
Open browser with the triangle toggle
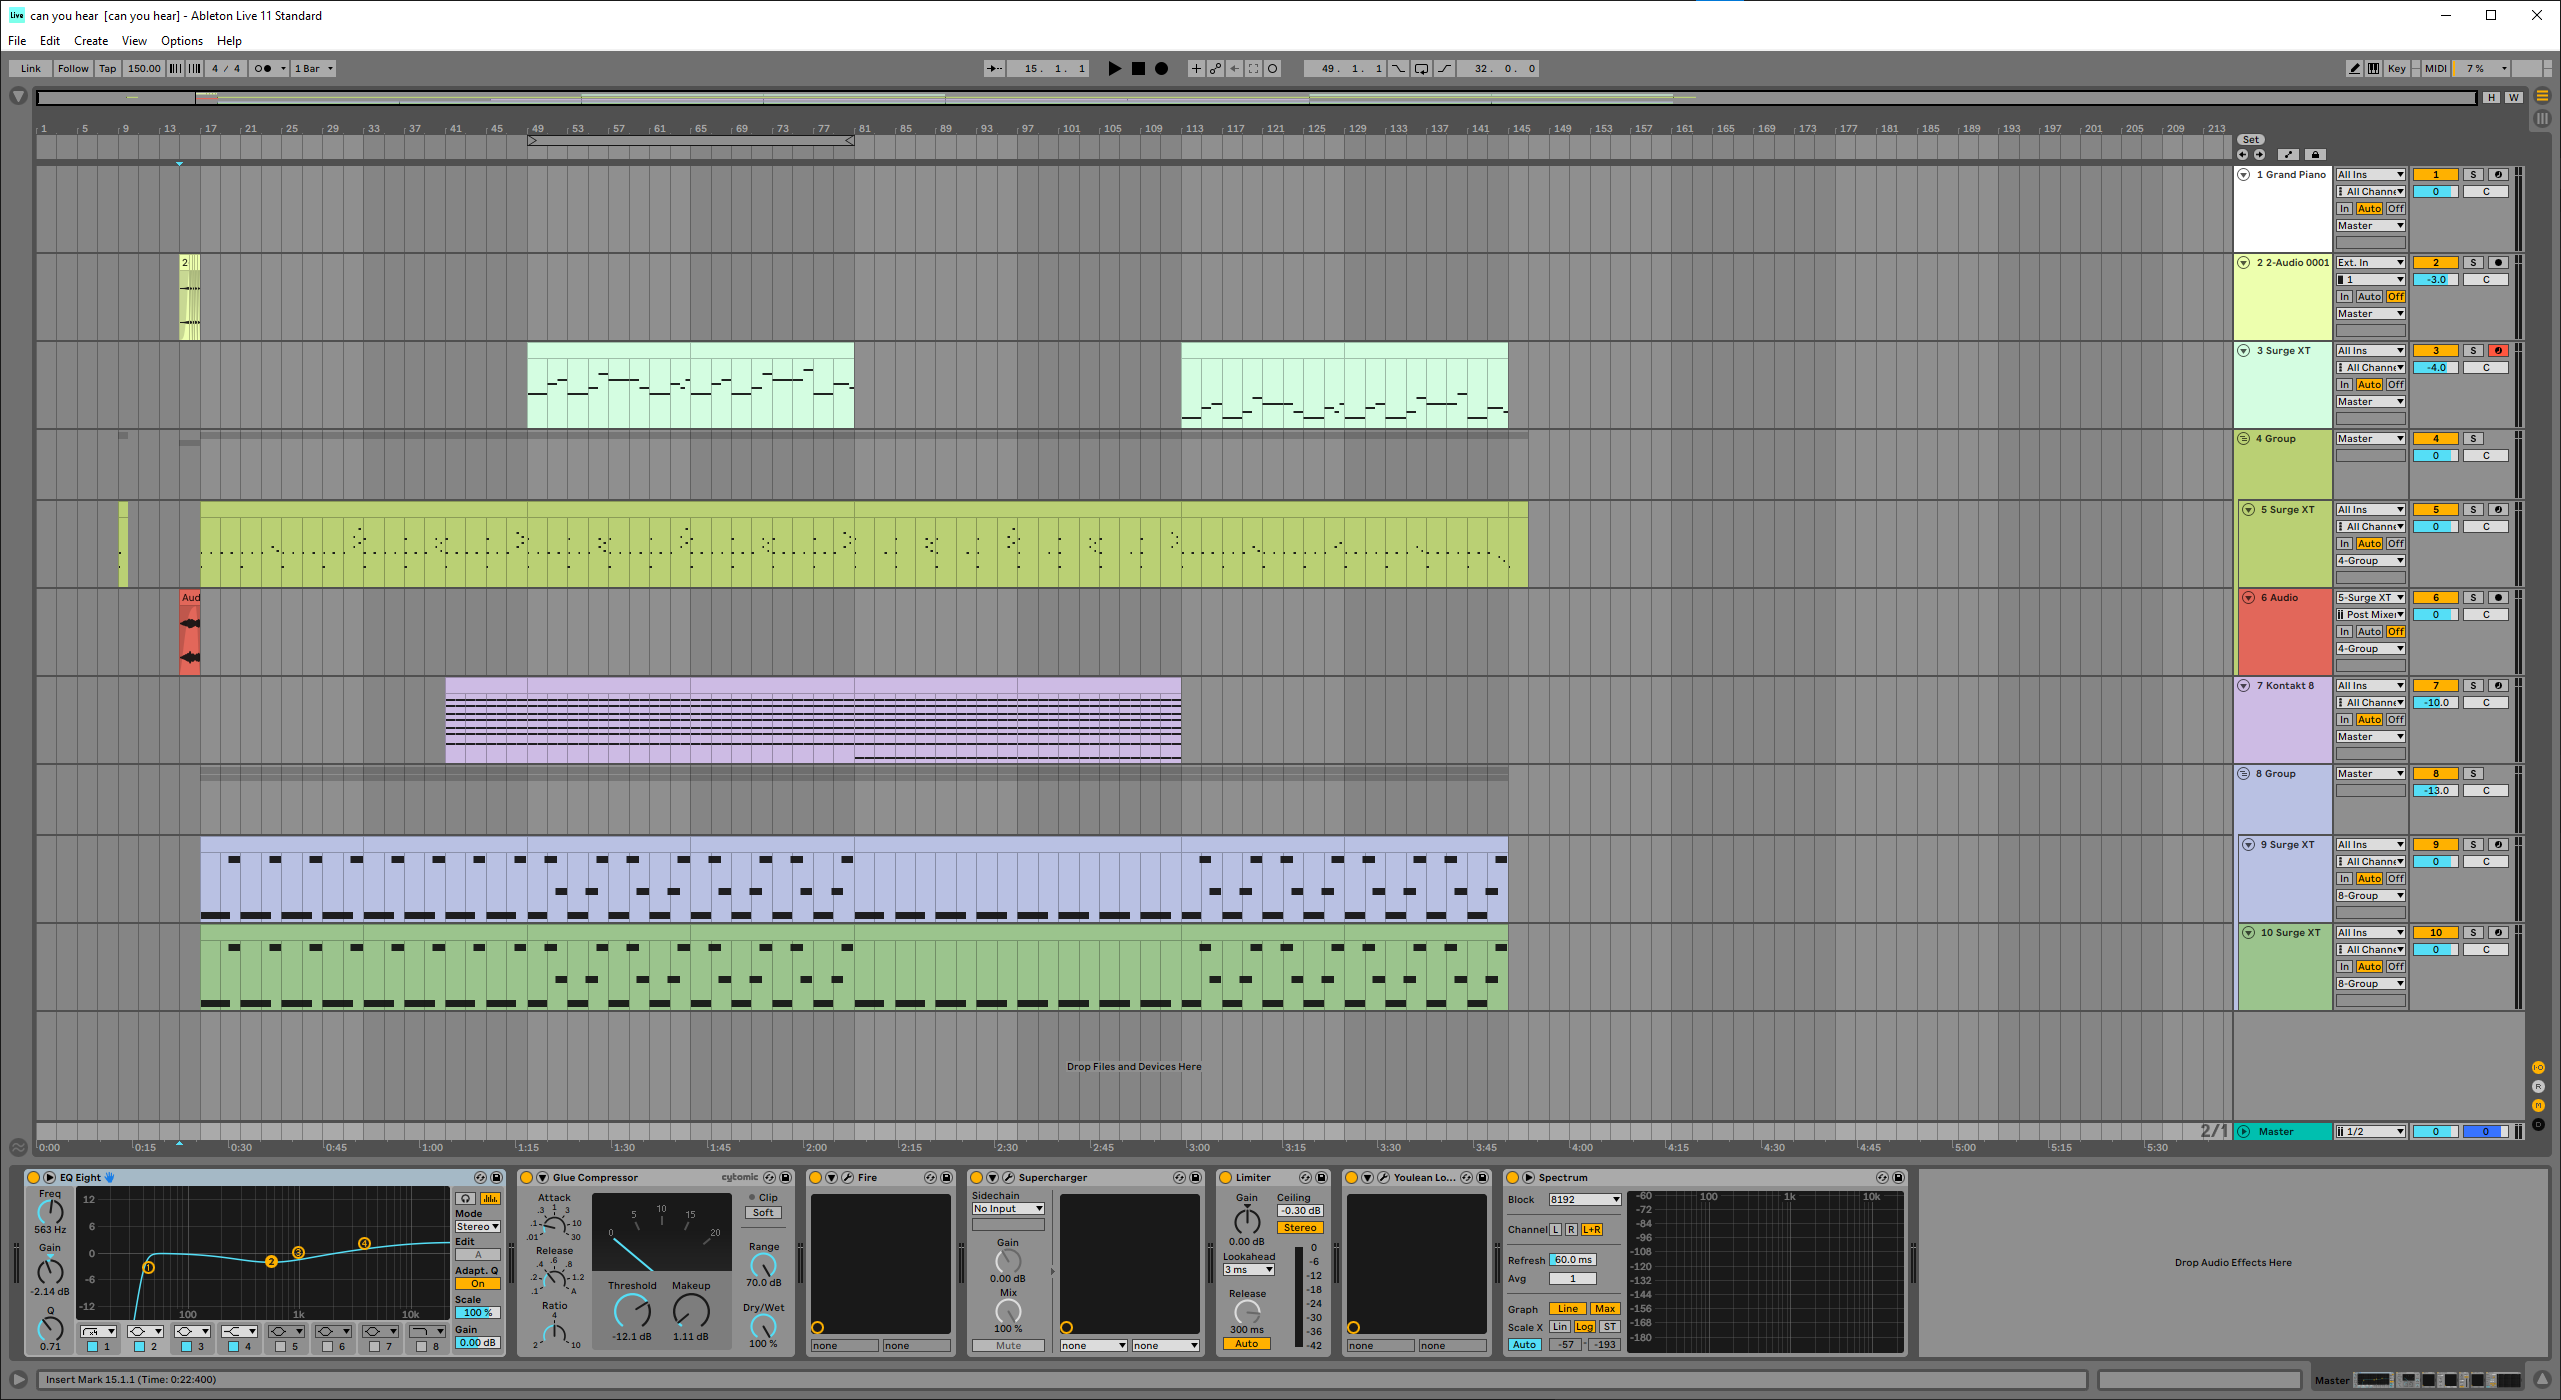18,97
